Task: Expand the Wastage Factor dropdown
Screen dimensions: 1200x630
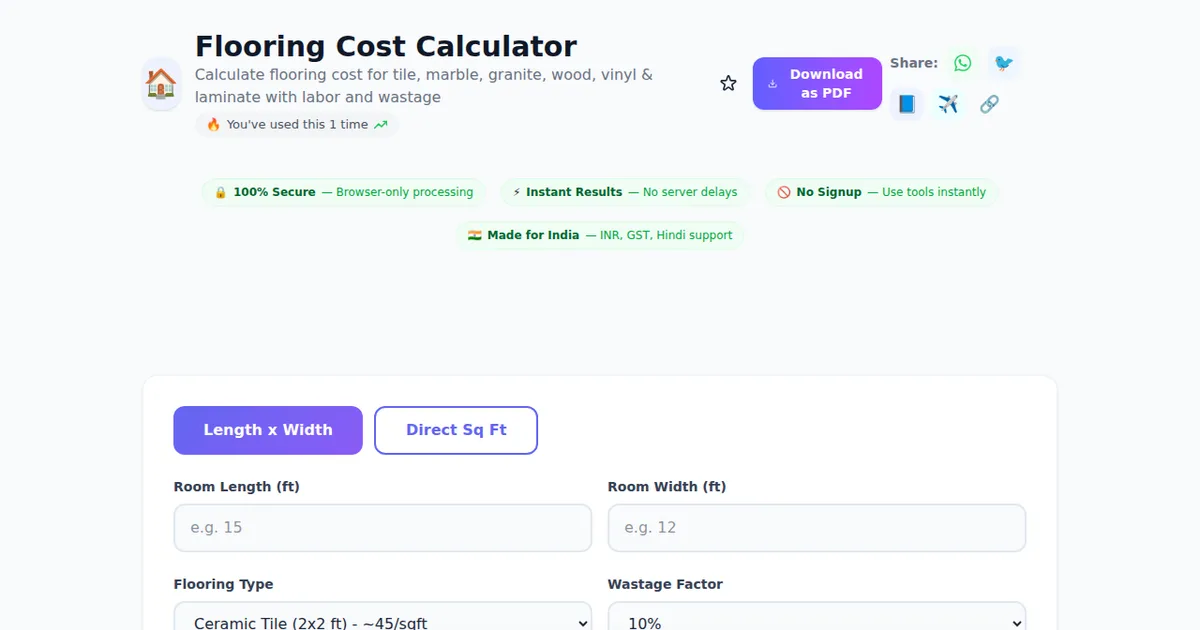Action: click(x=816, y=620)
